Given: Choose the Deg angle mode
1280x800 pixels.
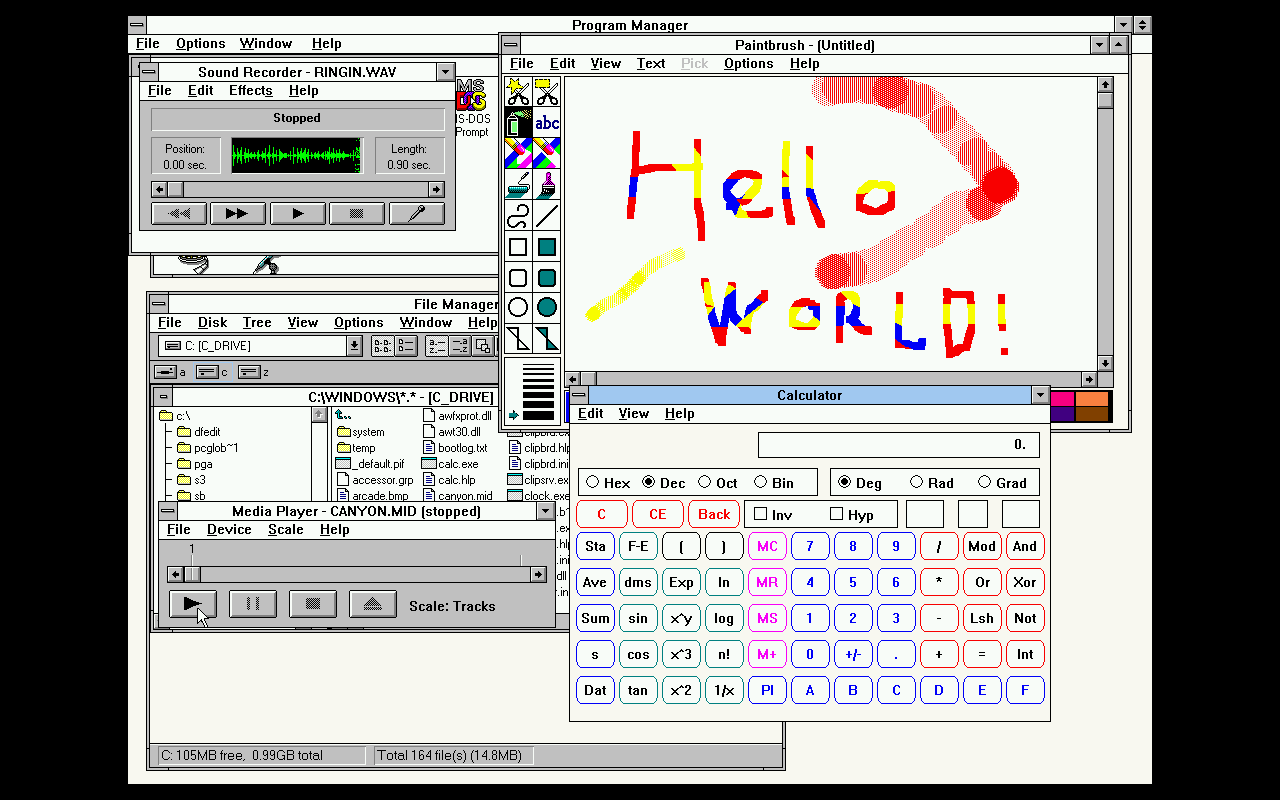Looking at the screenshot, I should click(860, 483).
